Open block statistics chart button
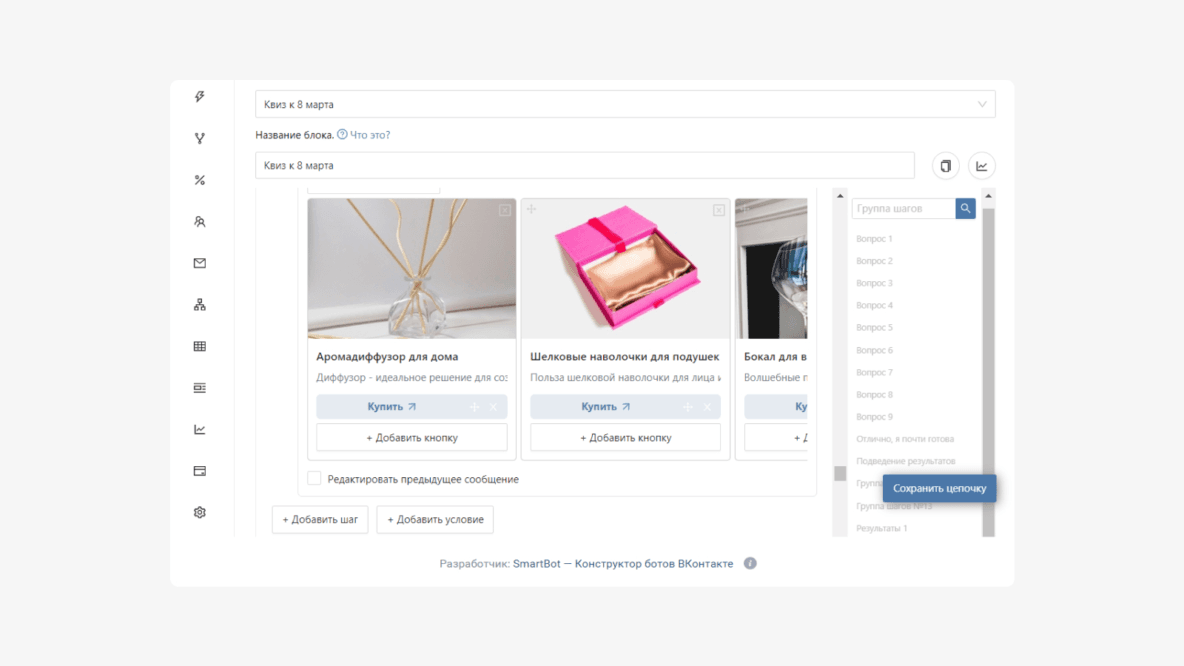 pyautogui.click(x=982, y=166)
